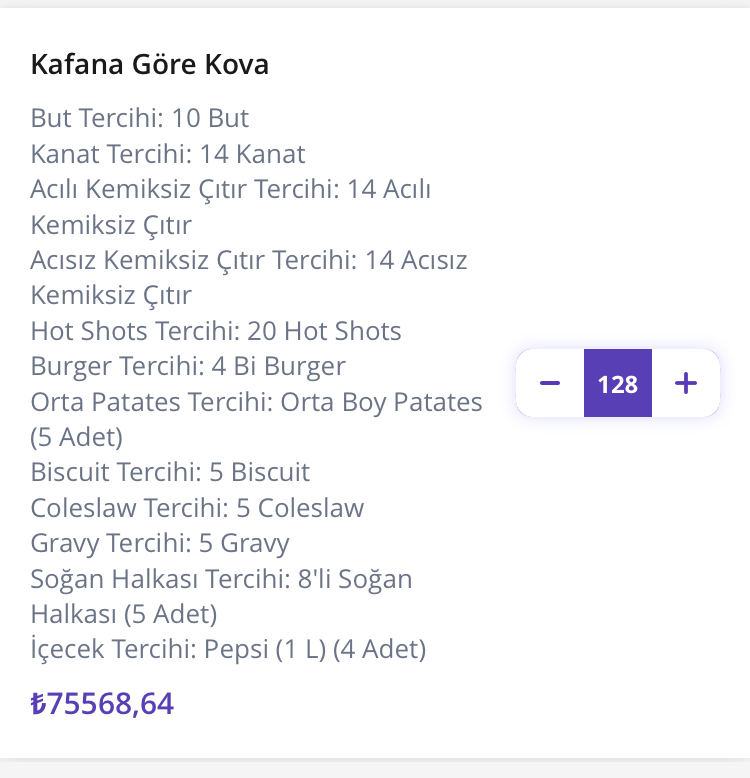This screenshot has height=778, width=750.
Task: Select the But Tercihi line
Action: click(140, 118)
